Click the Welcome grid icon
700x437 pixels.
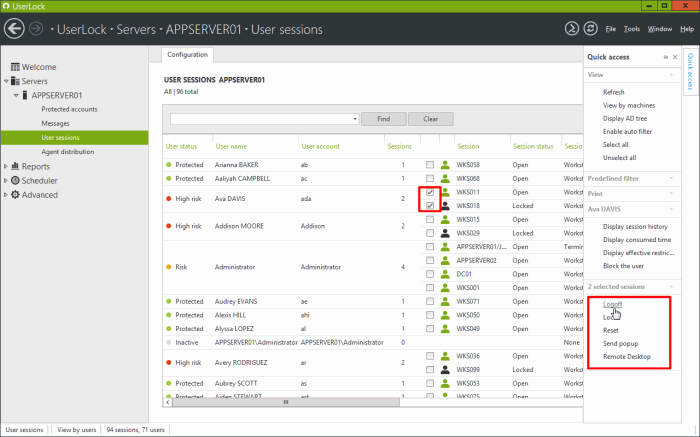click(15, 67)
